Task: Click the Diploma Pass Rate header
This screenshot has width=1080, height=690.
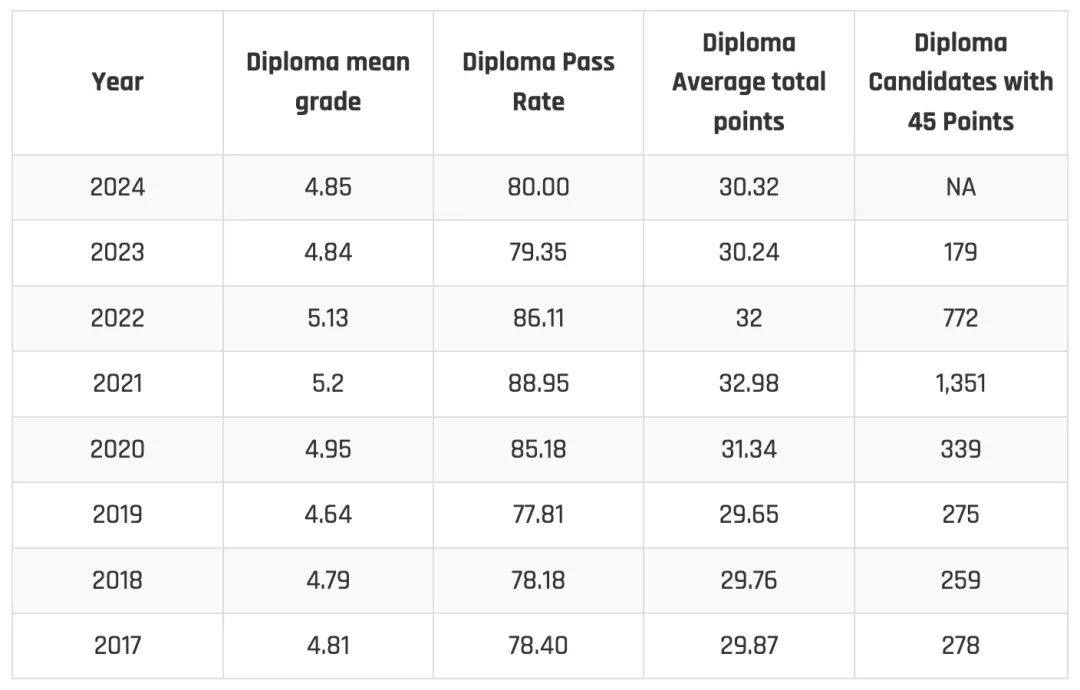Action: 538,82
